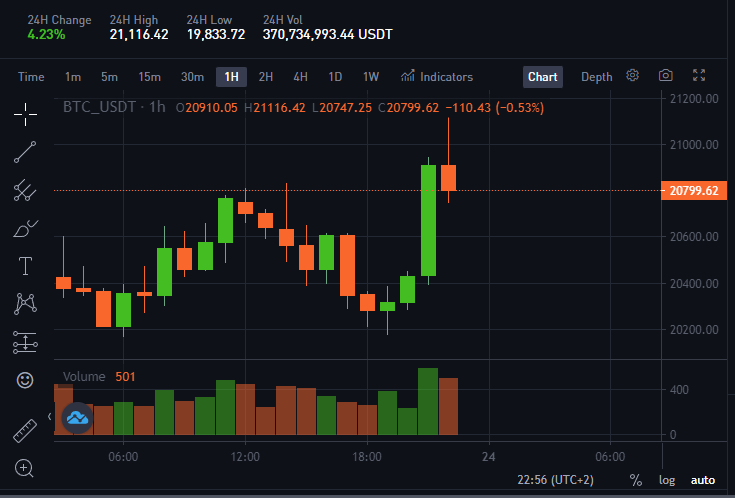Viewport: 735px width, 498px height.
Task: Switch to the Depth tab
Action: (596, 77)
